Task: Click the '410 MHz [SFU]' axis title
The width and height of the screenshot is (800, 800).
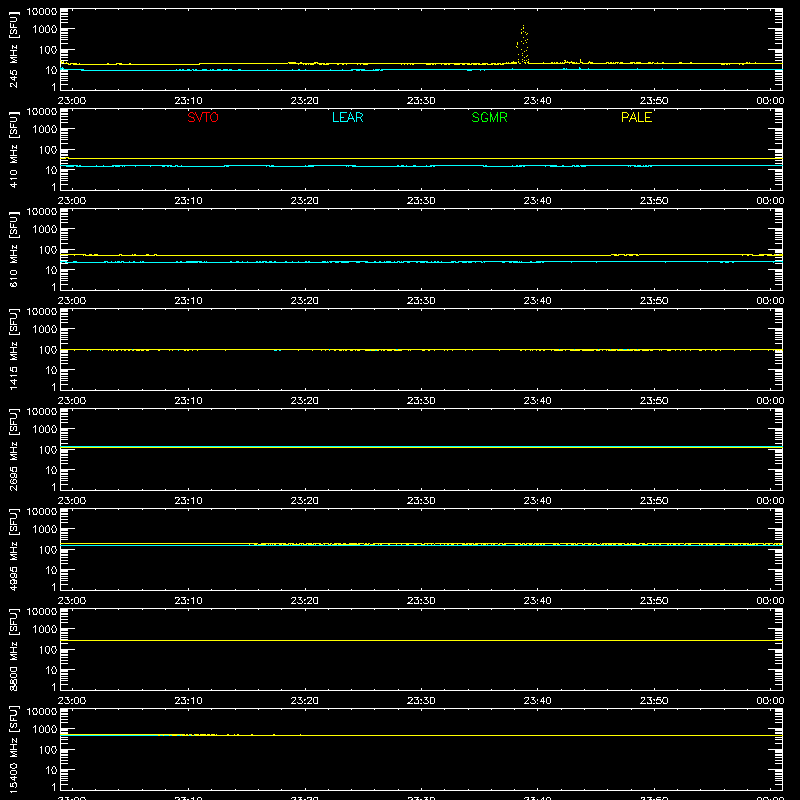Action: point(13,149)
